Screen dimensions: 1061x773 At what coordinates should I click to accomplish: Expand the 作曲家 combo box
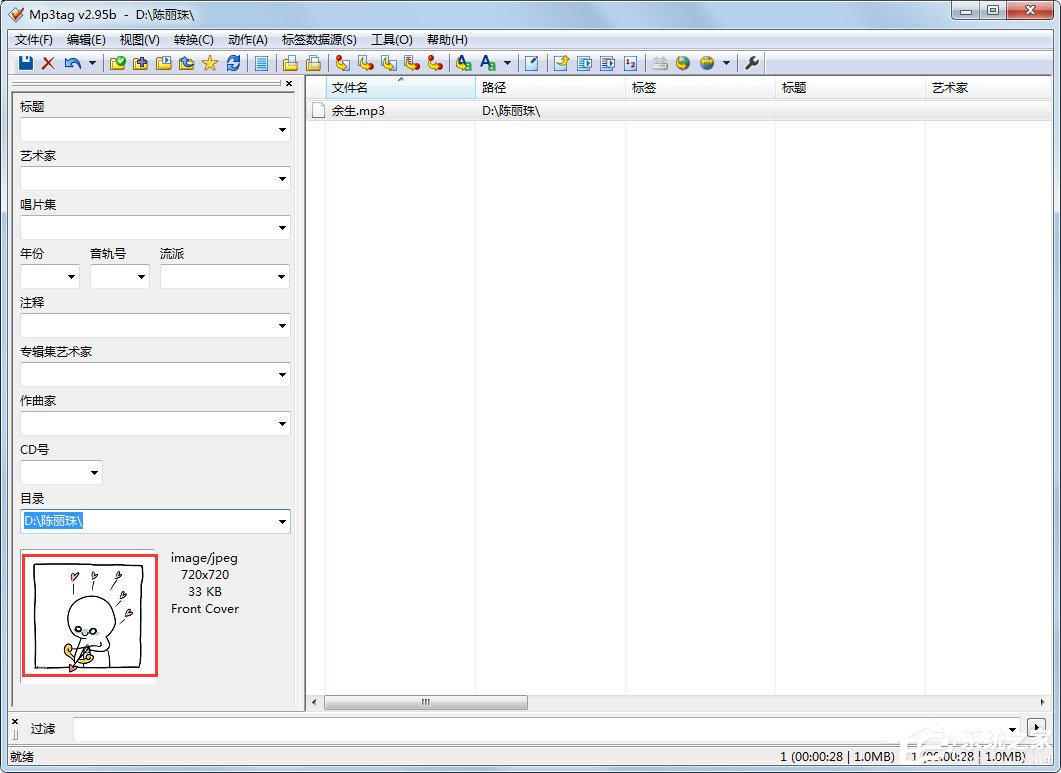[x=282, y=424]
